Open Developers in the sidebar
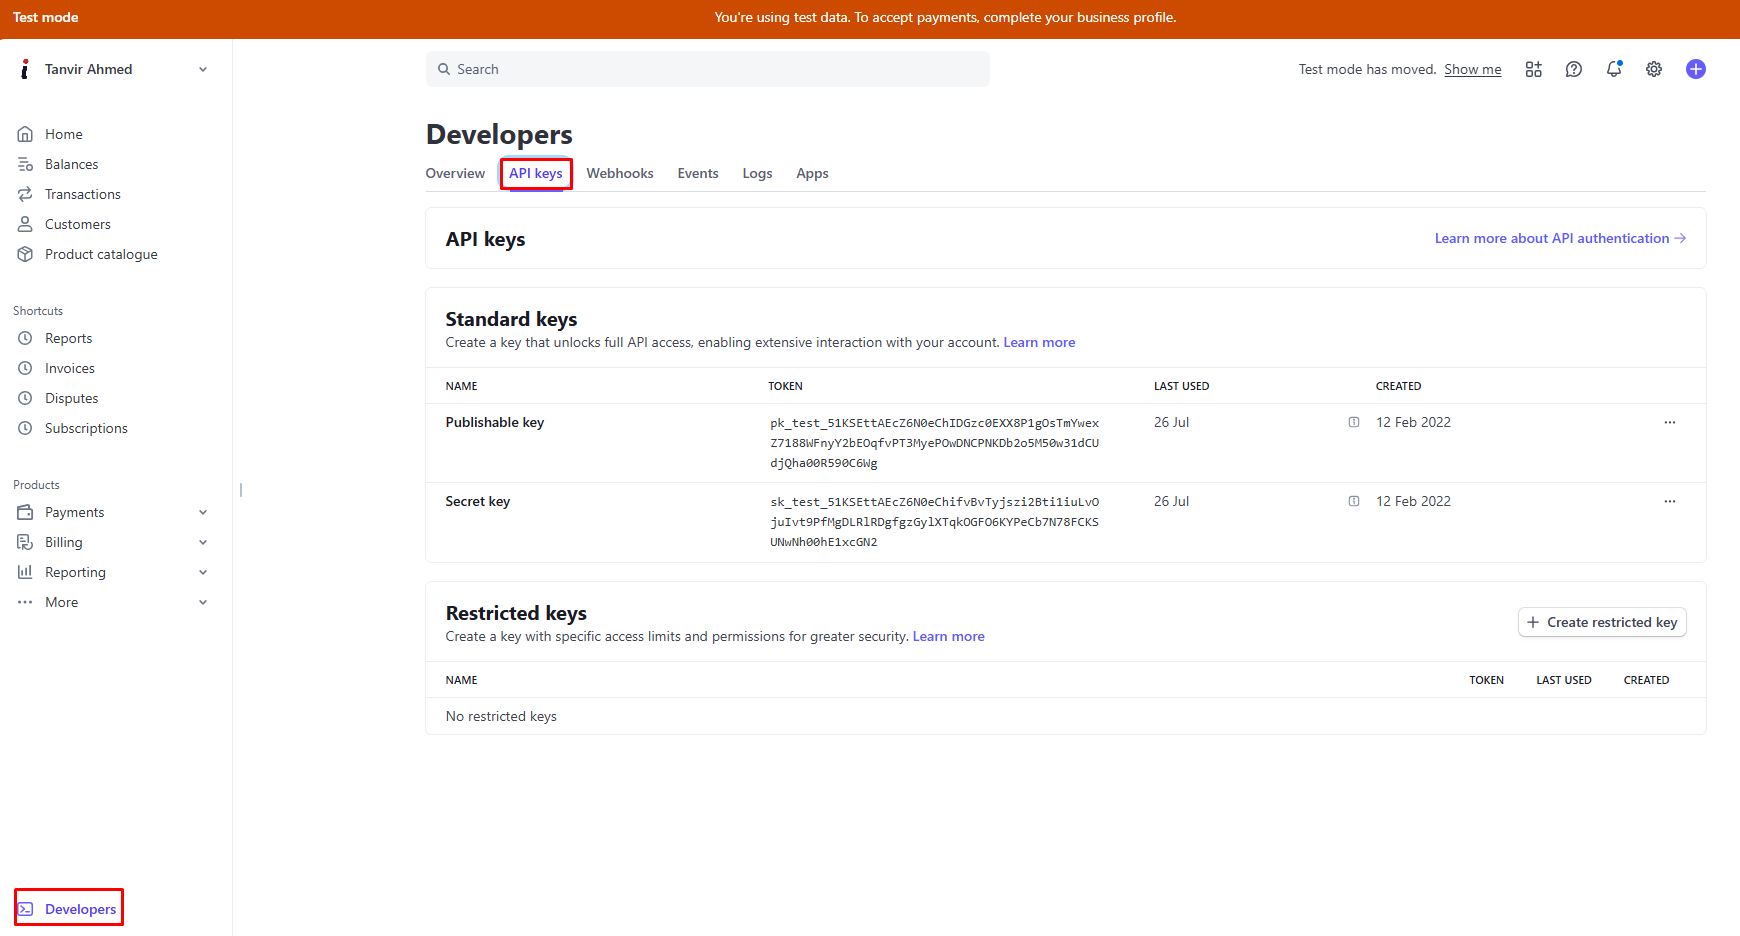Image resolution: width=1740 pixels, height=936 pixels. click(x=80, y=909)
